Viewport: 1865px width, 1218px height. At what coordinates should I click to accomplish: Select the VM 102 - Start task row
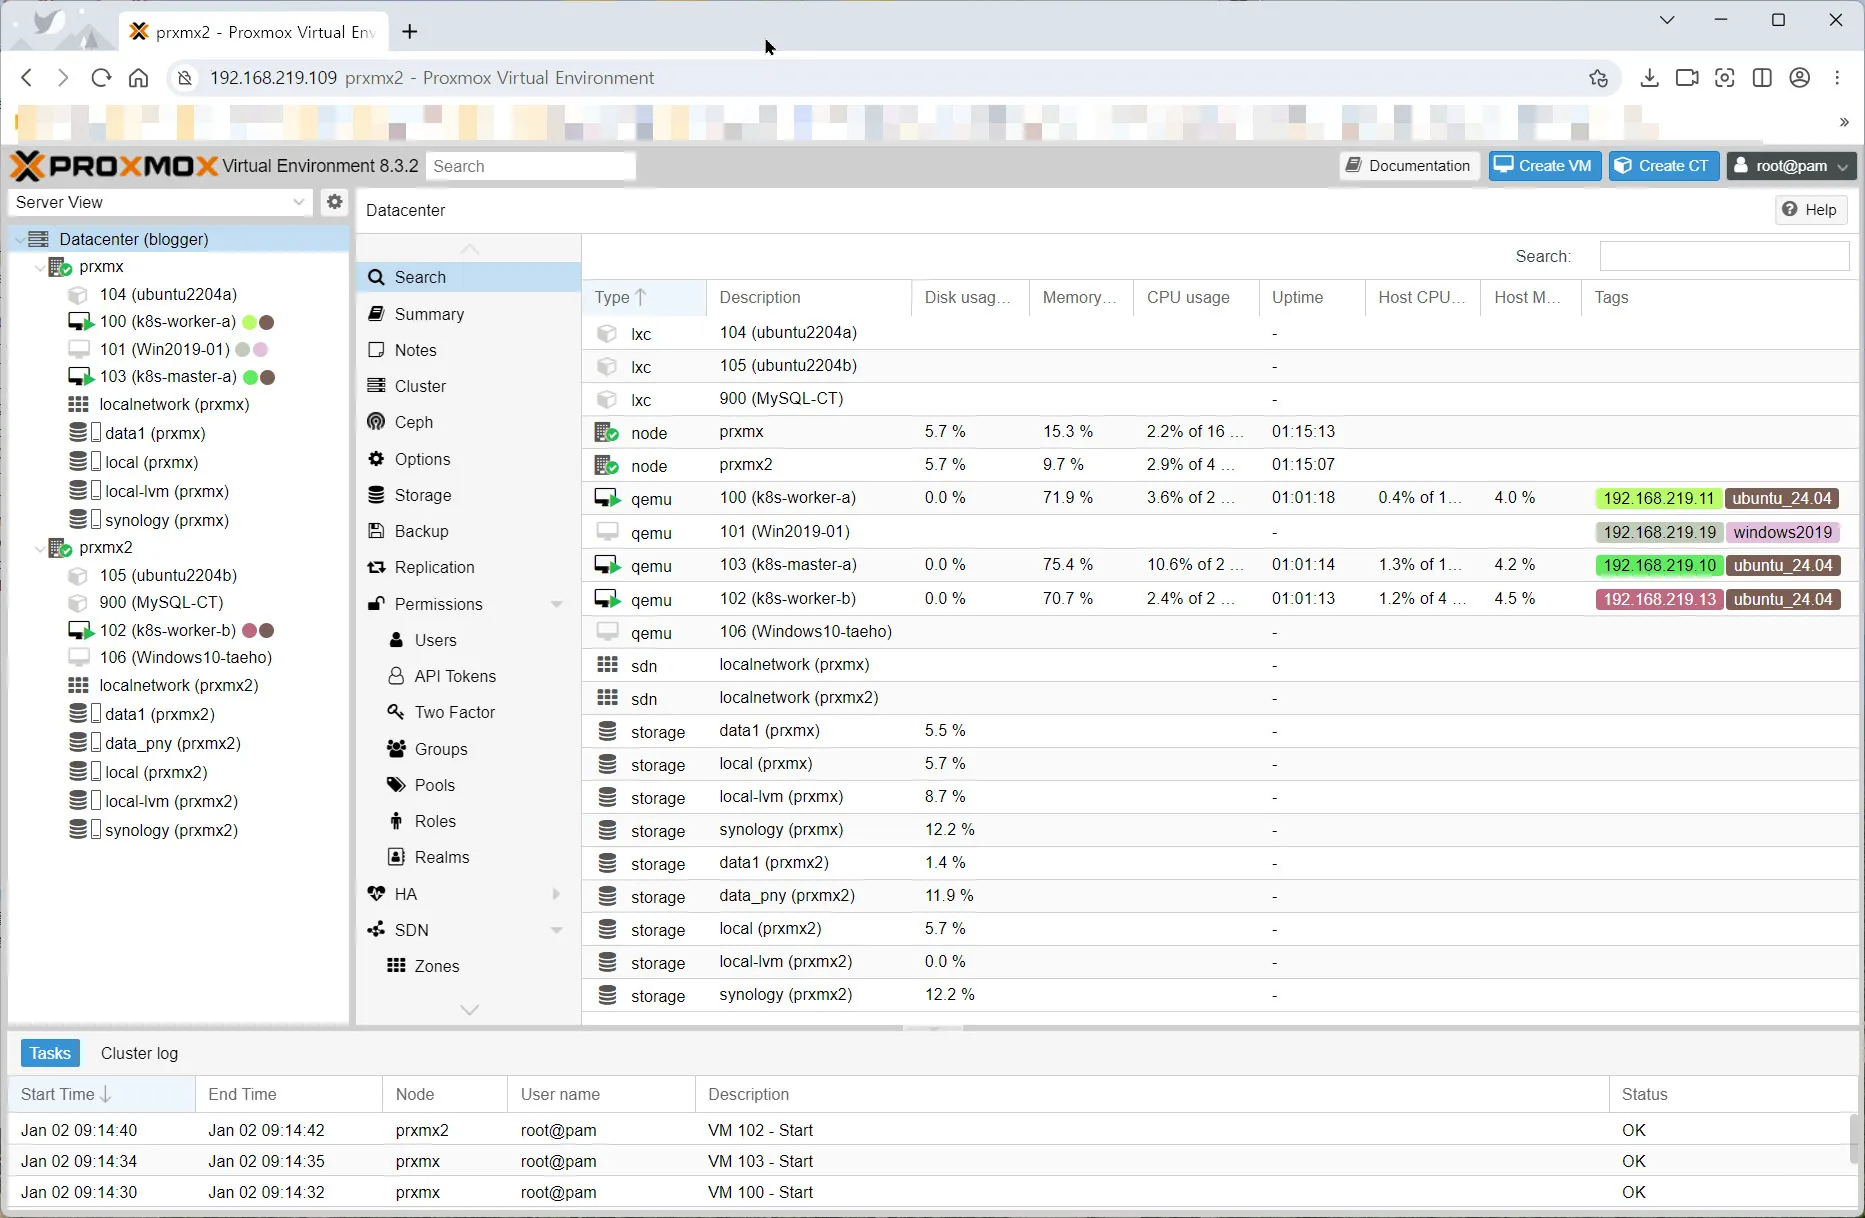click(x=930, y=1130)
